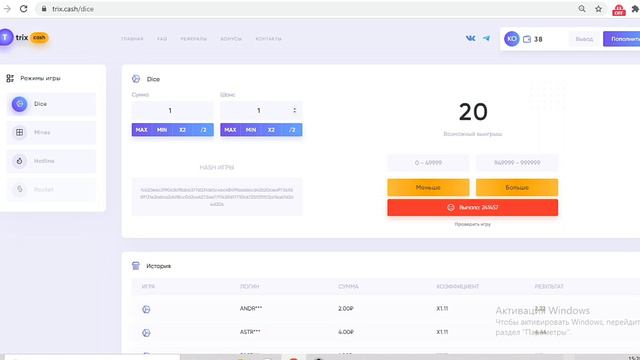Focus the Шанс input field
The image size is (640, 360).
261,111
